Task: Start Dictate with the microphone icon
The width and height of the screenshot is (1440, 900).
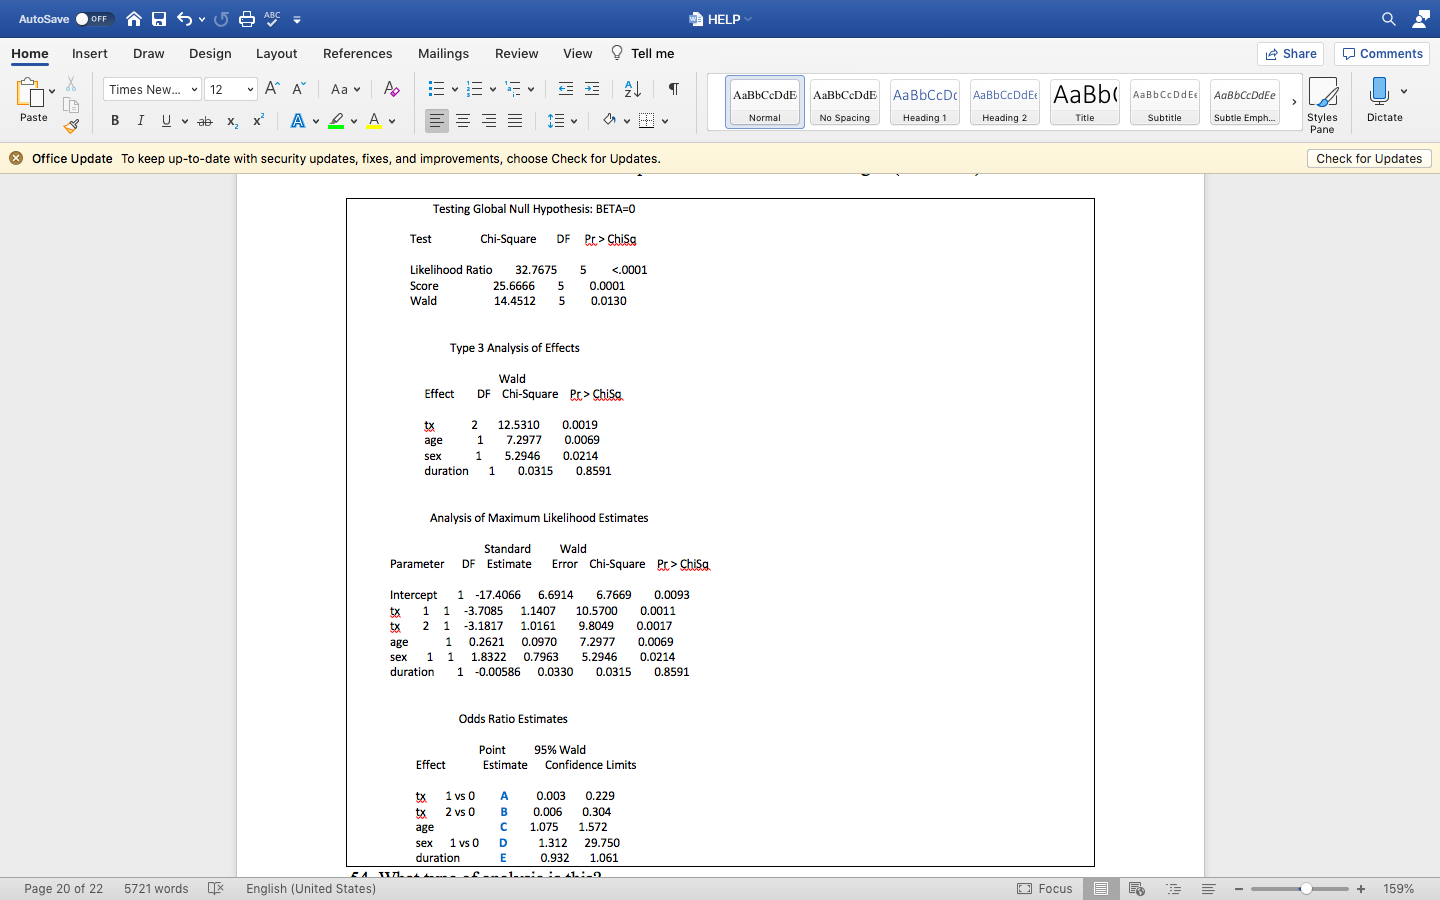Action: [1379, 91]
